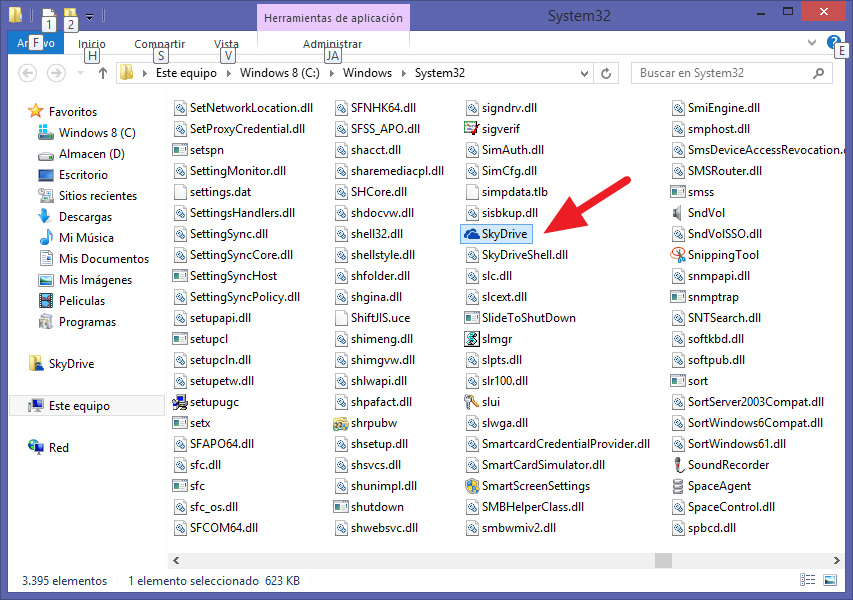The height and width of the screenshot is (600, 853).
Task: Click the Windows breadcrumb in address bar
Action: [367, 73]
